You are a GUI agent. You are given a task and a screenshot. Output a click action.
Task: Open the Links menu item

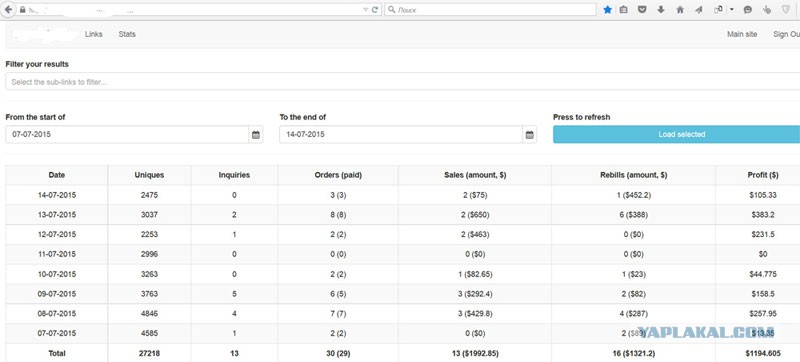coord(94,34)
